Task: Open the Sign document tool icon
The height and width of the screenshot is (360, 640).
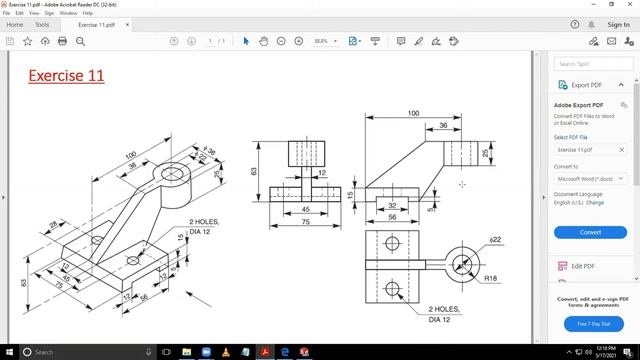Action: 436,41
